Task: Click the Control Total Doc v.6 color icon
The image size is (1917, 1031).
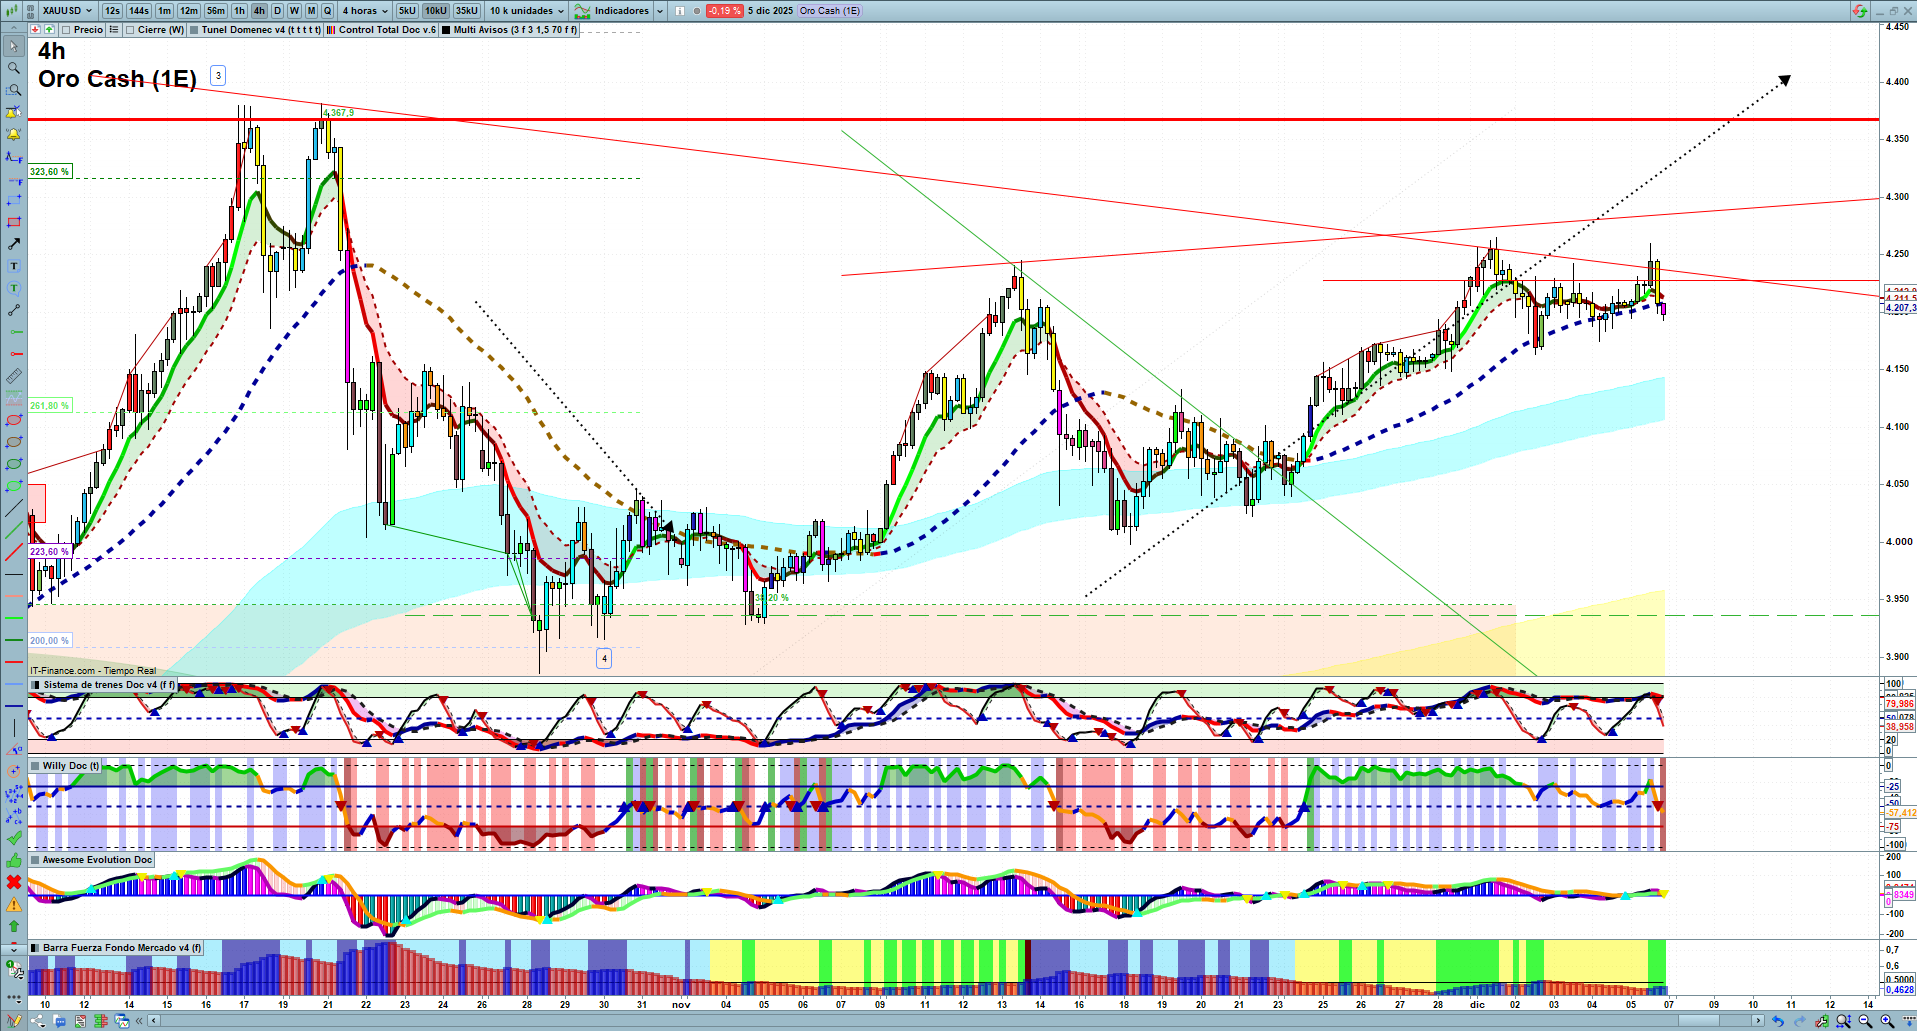Action: tap(331, 30)
